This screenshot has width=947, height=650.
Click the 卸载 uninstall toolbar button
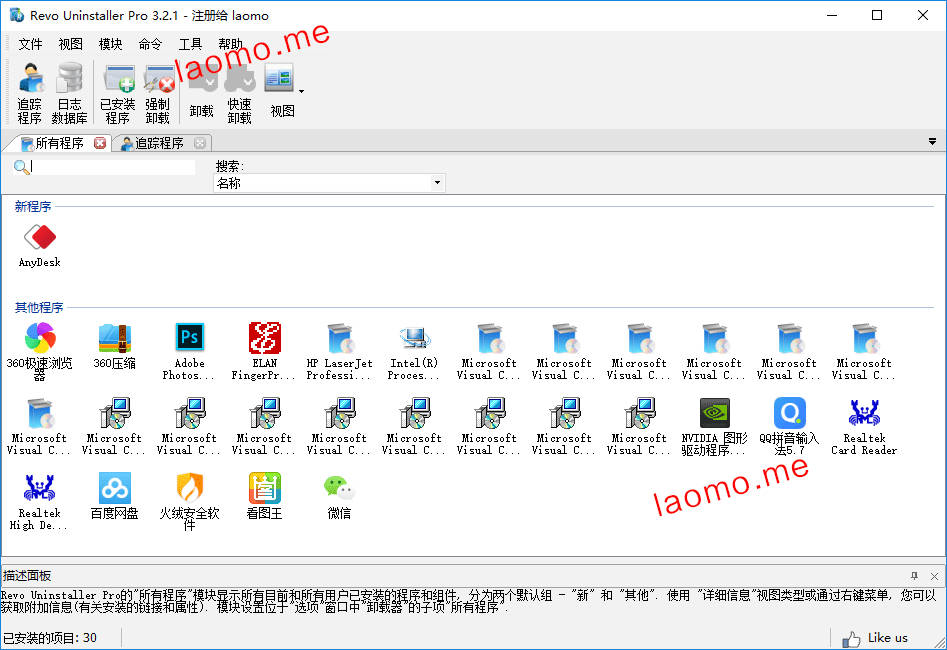202,93
